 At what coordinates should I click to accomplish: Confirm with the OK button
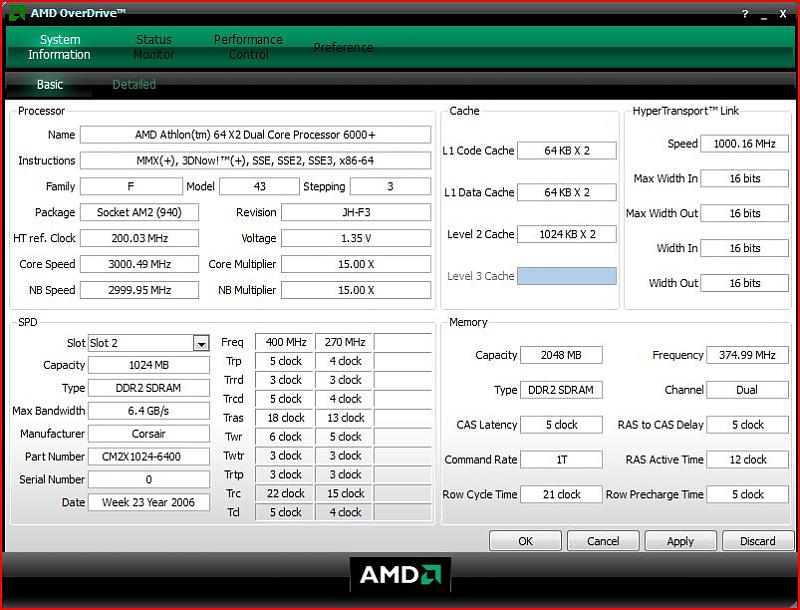point(526,541)
